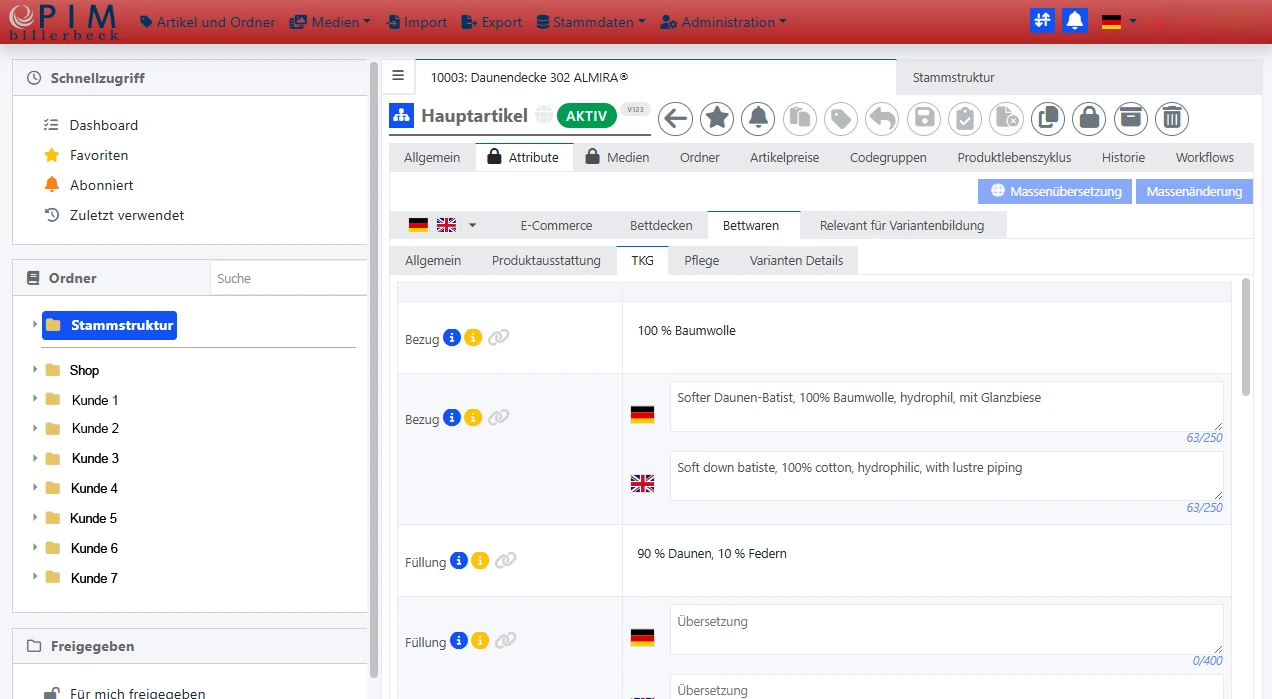
Task: Click the tag label icon in article toolbar
Action: (x=841, y=118)
